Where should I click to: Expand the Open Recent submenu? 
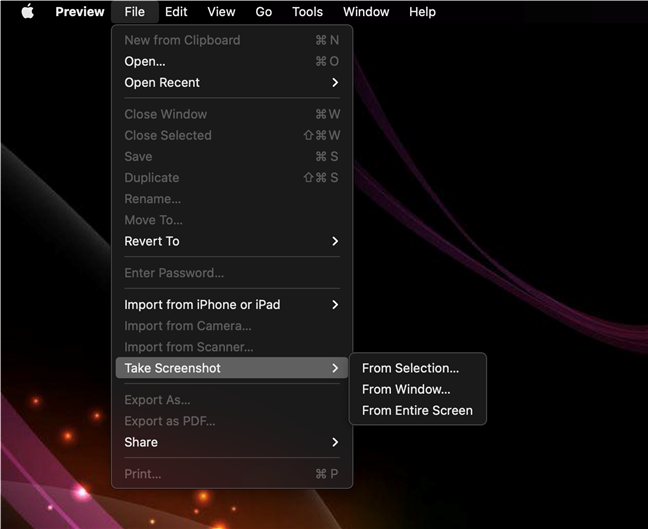tap(232, 83)
